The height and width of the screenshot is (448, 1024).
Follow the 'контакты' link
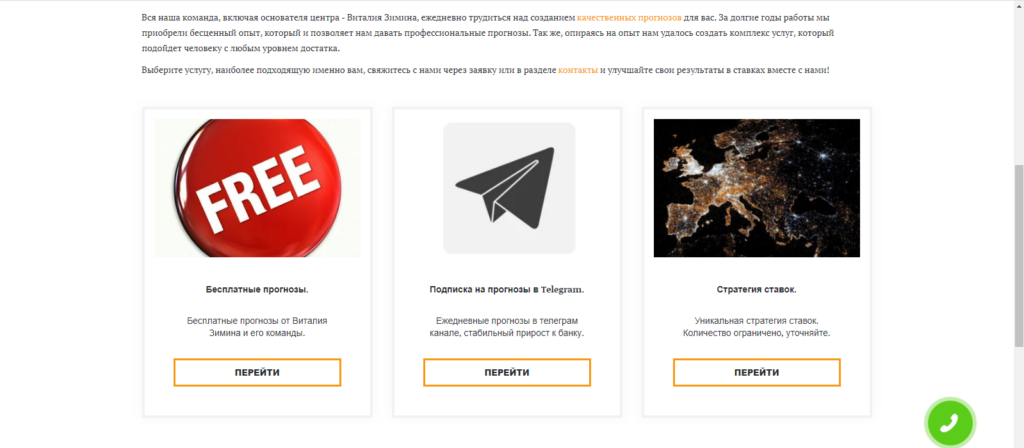click(577, 70)
